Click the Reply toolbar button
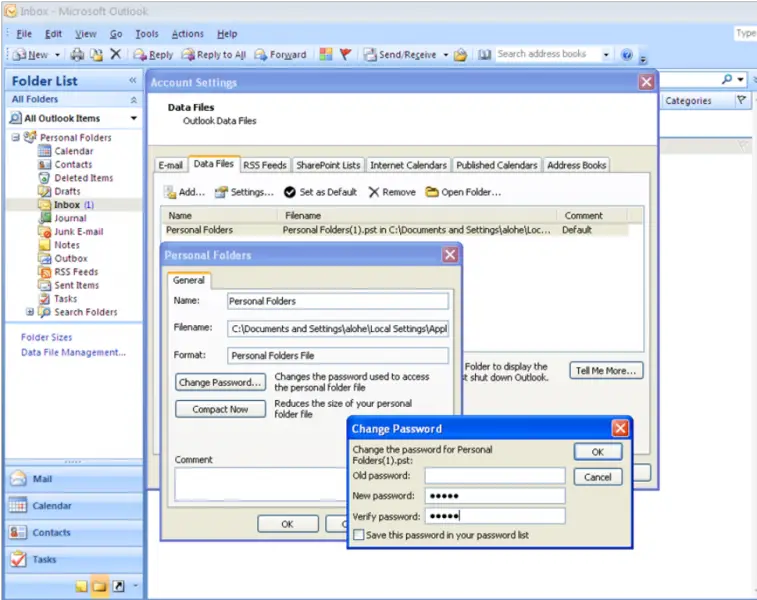The image size is (757, 600). tap(153, 55)
